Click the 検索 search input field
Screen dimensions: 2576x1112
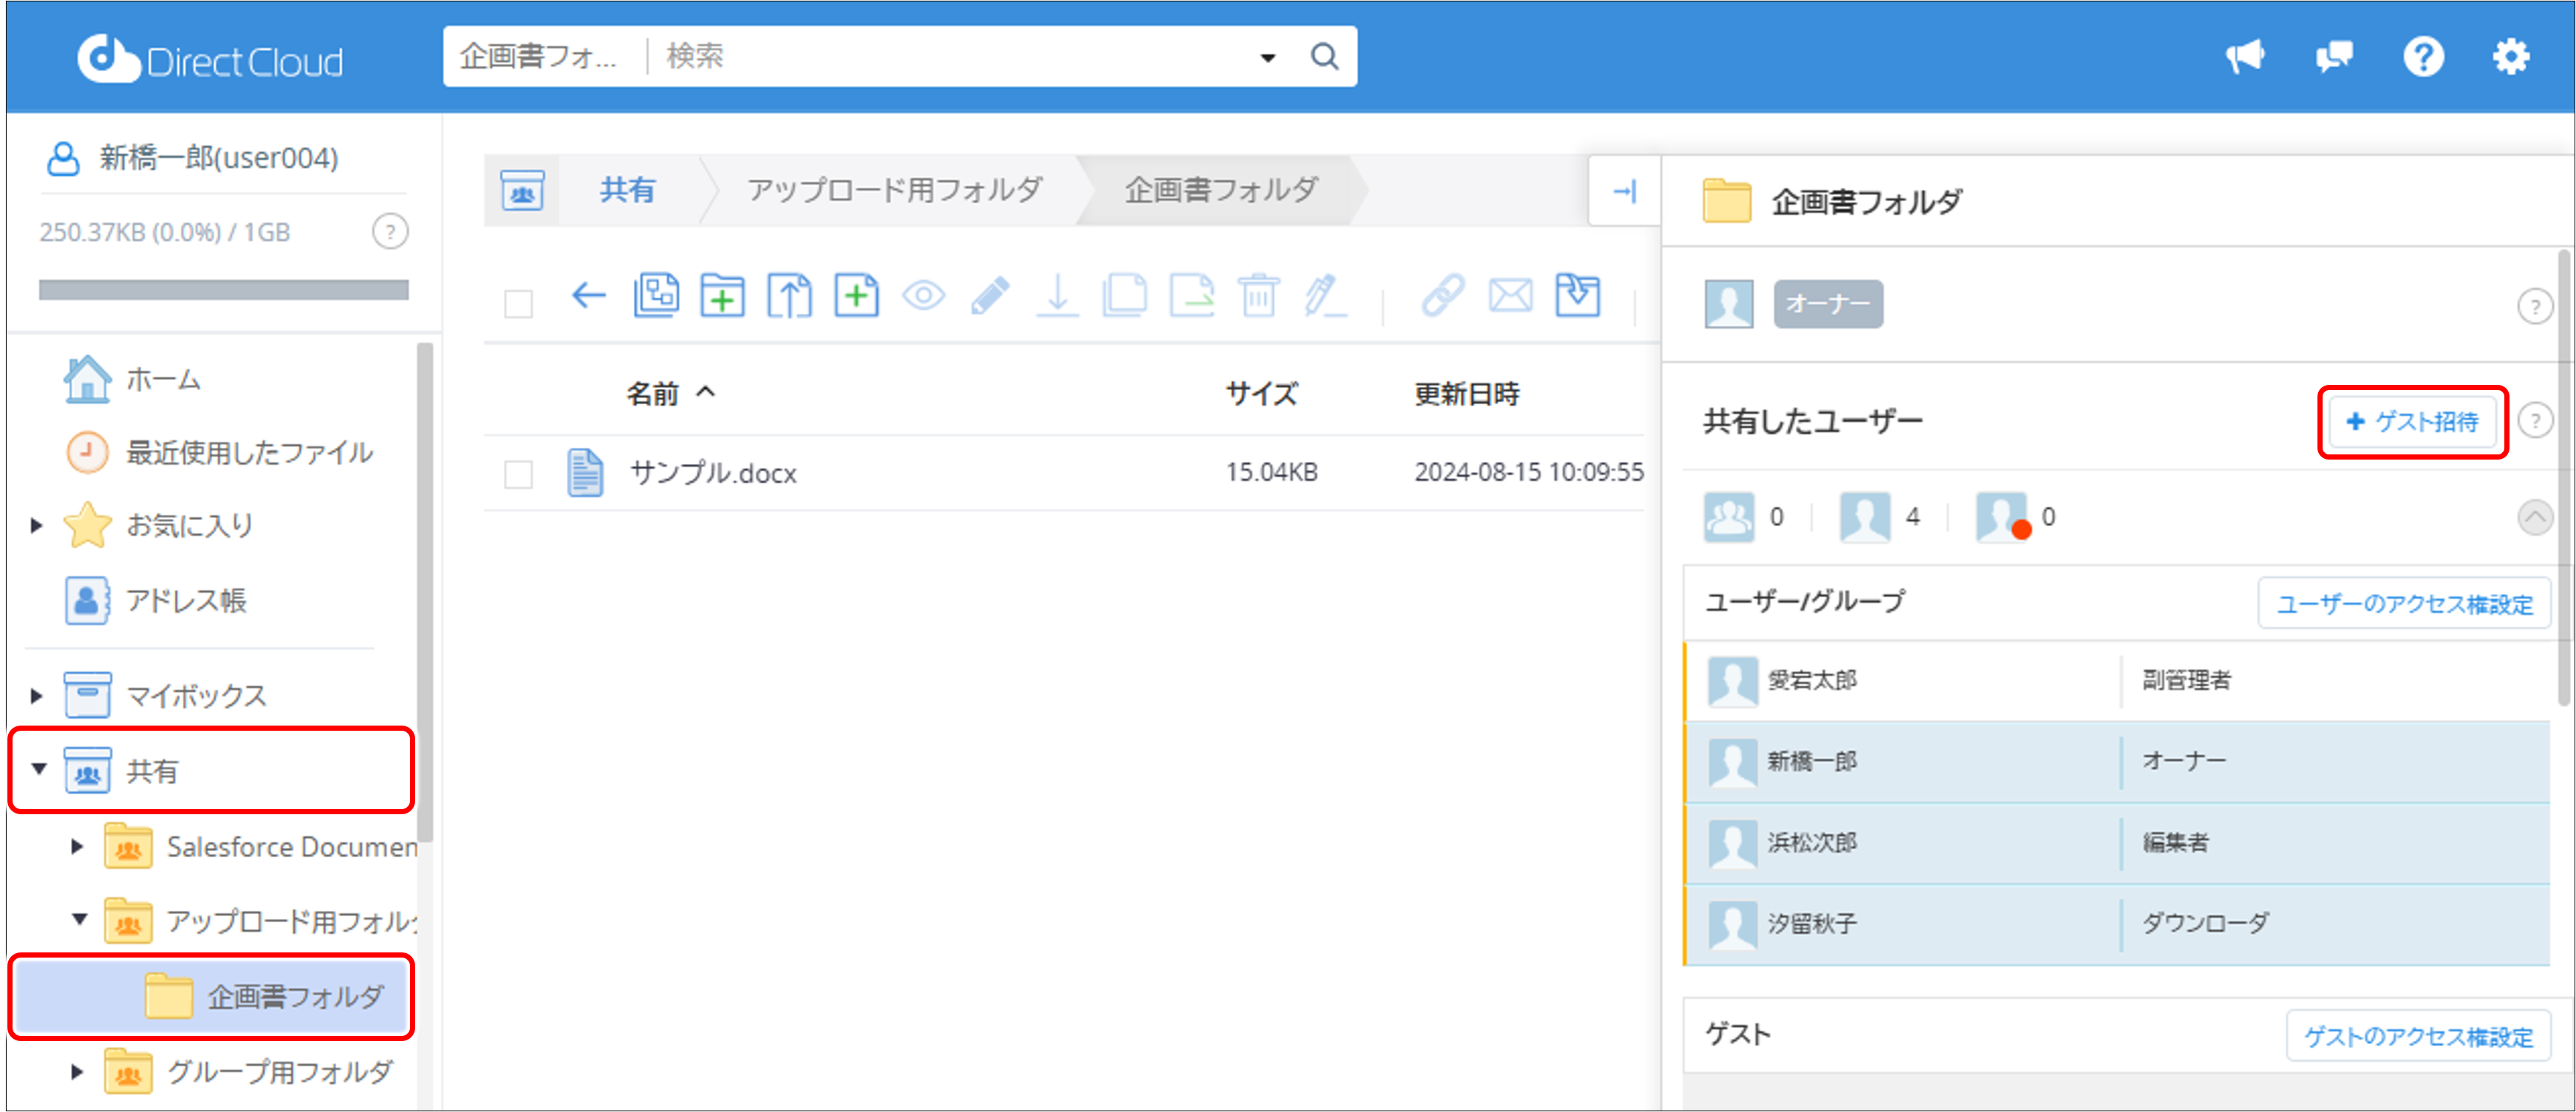[950, 57]
